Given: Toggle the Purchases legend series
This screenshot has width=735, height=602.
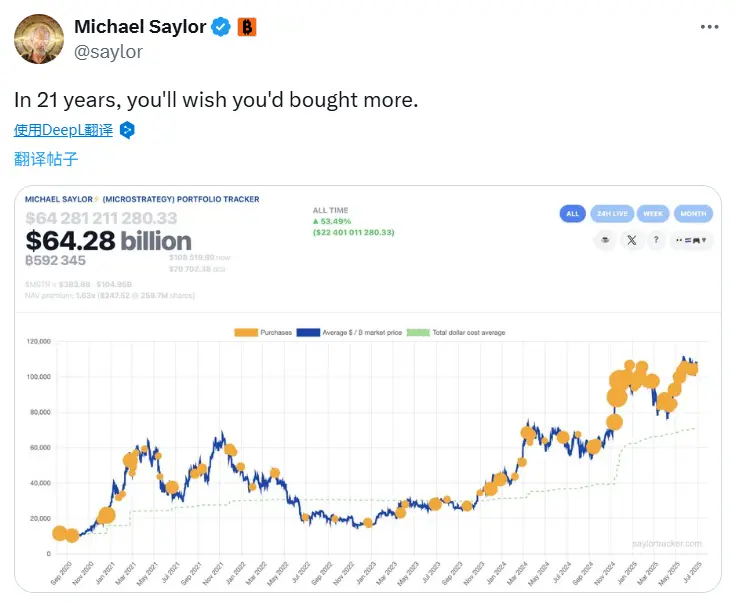Looking at the screenshot, I should click(x=263, y=332).
